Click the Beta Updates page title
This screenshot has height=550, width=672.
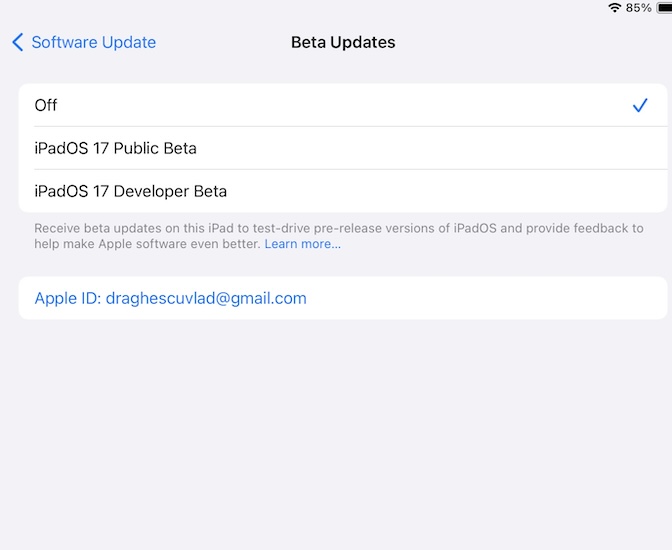coord(343,42)
